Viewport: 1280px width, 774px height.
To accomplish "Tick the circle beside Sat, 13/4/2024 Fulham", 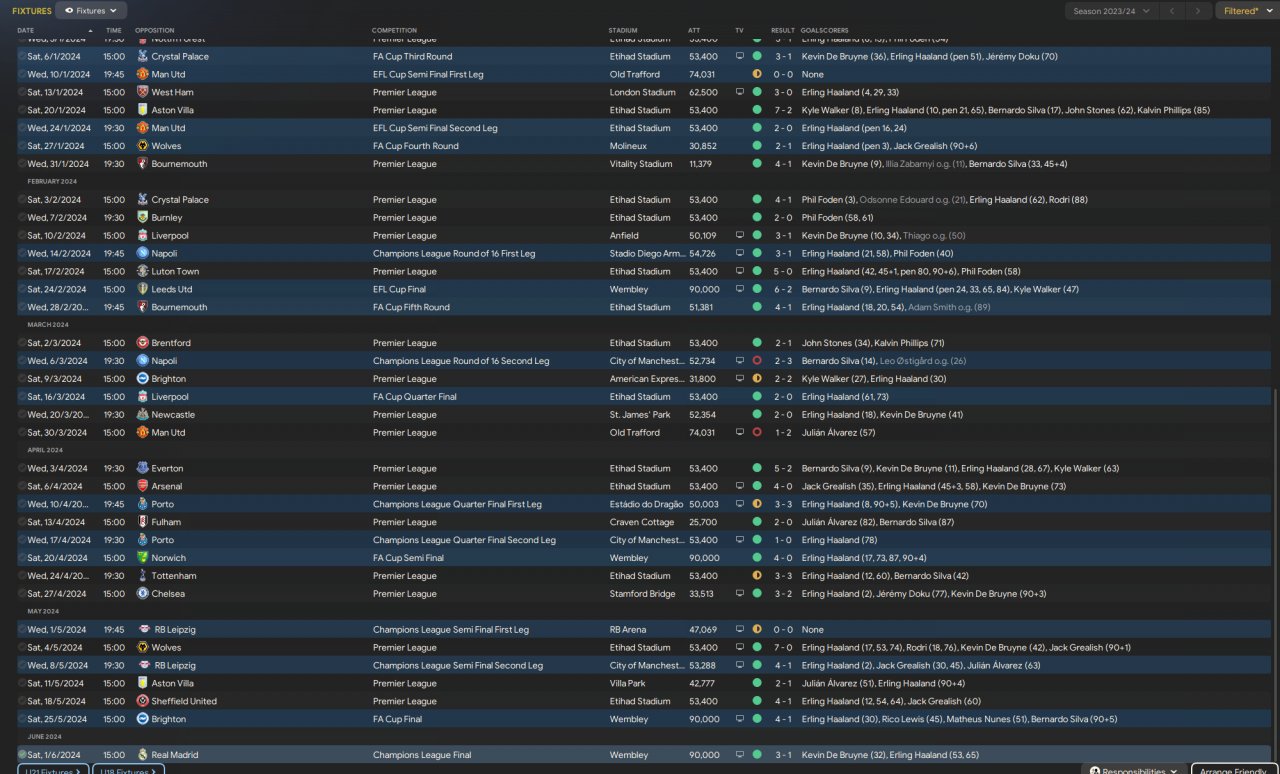I will 22,522.
